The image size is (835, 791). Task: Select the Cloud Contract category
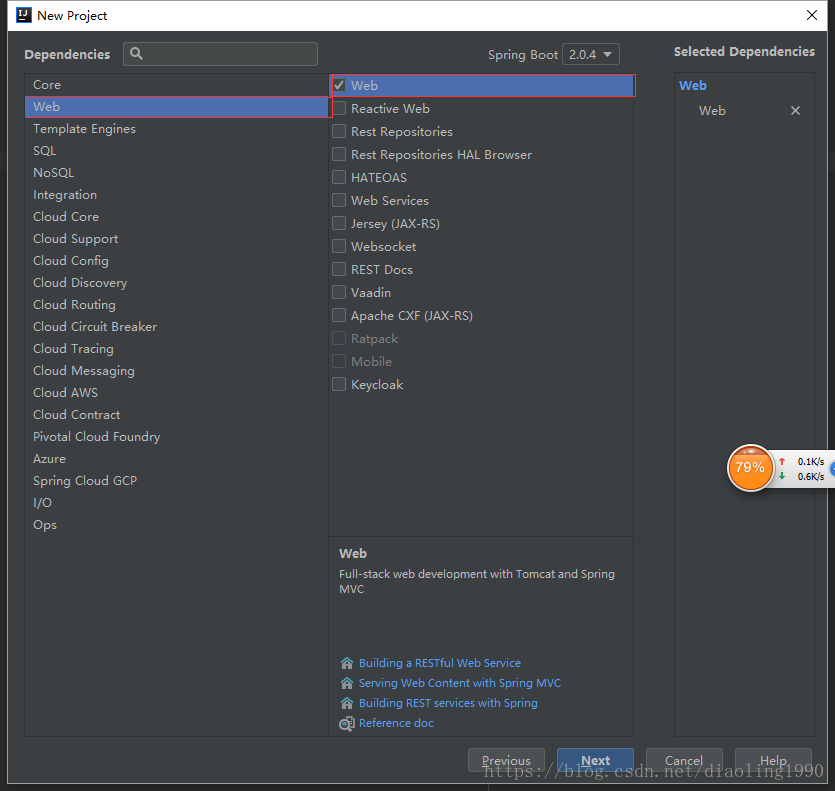click(176, 415)
